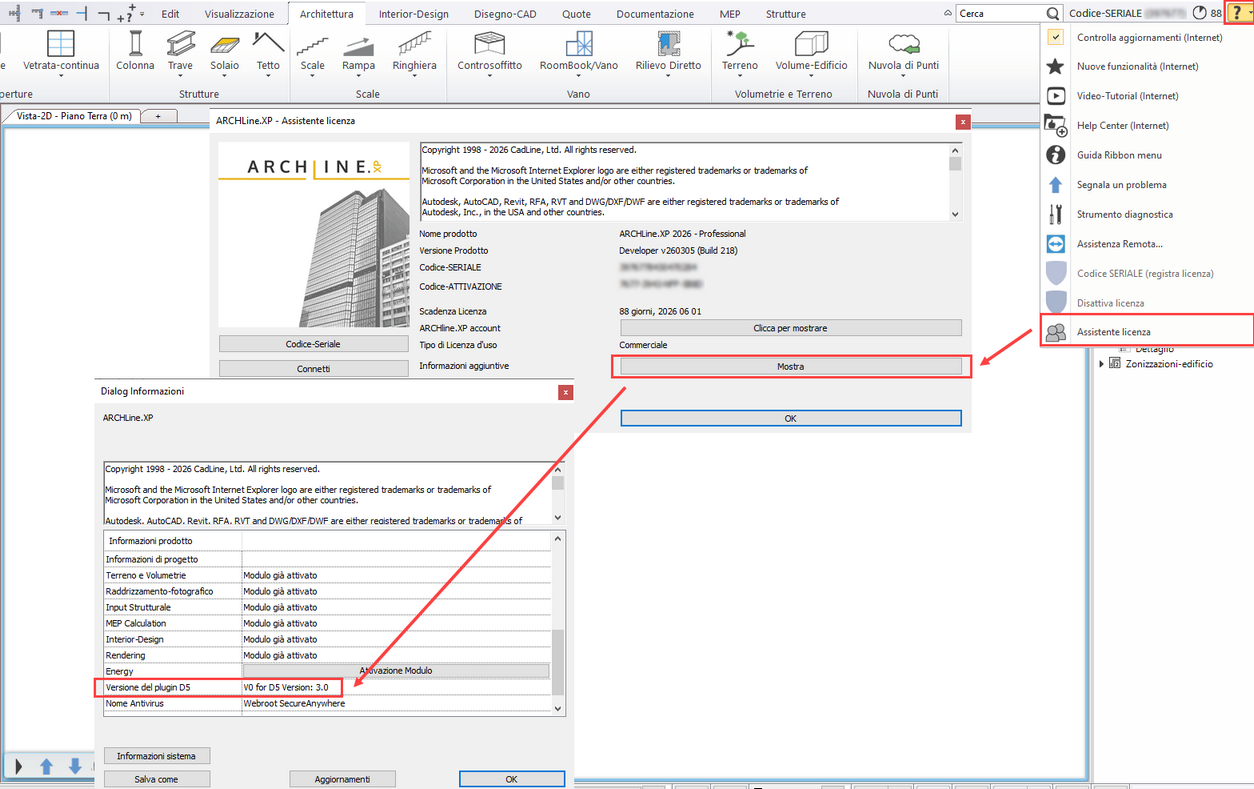Activate the Volume-Edificio tool

point(811,50)
